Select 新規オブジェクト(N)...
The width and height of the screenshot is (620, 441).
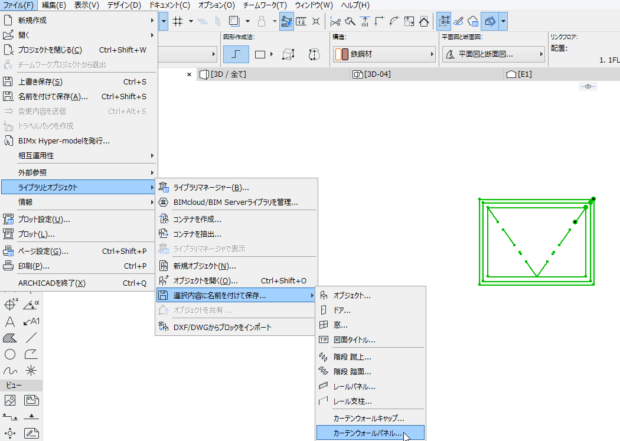[236, 266]
